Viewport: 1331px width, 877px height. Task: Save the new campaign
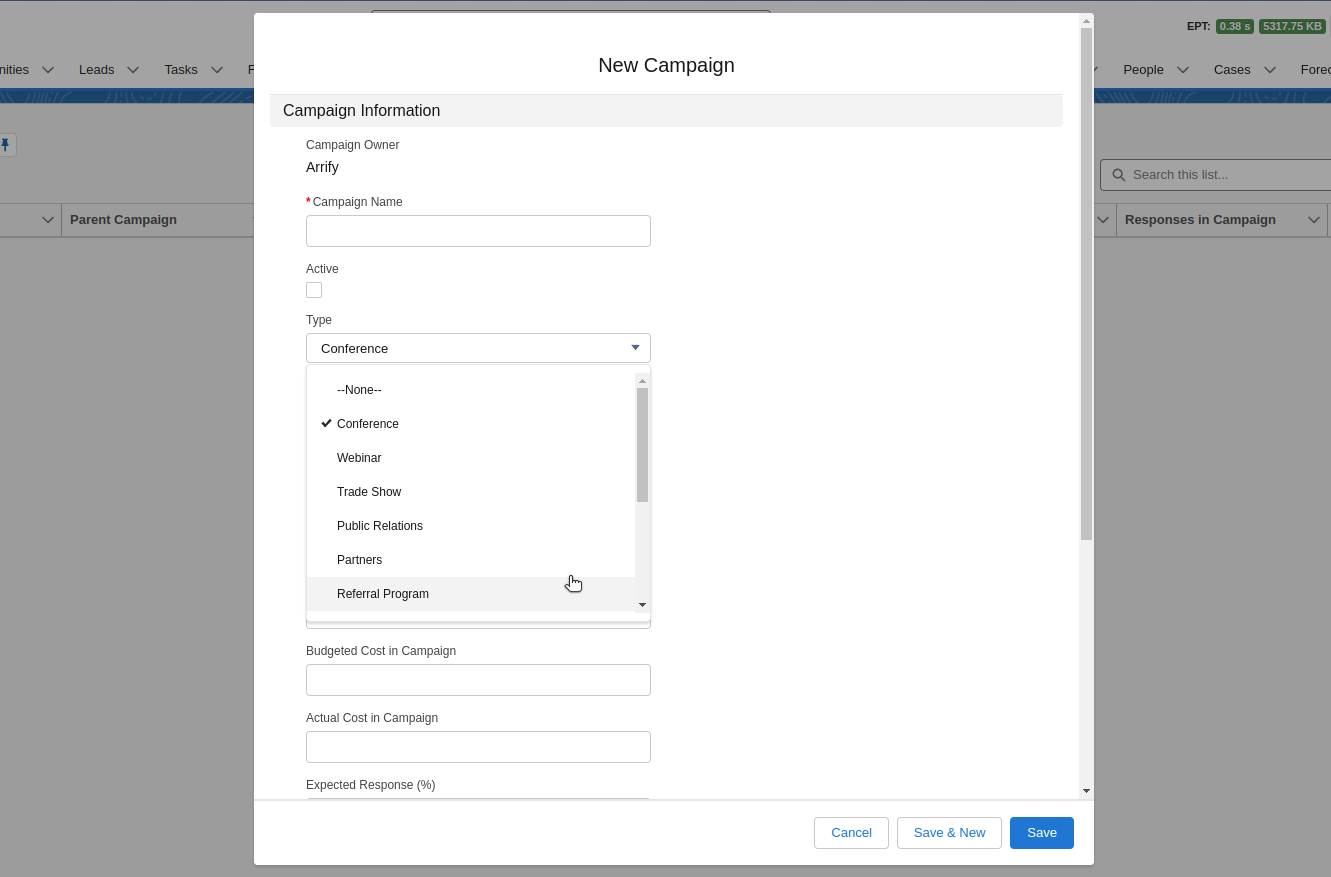pos(1042,833)
